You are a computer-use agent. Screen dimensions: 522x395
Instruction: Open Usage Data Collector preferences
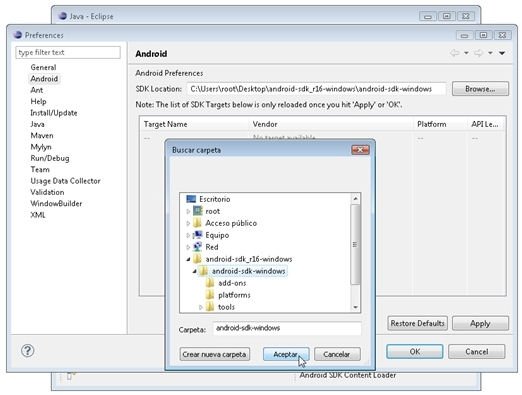65,181
